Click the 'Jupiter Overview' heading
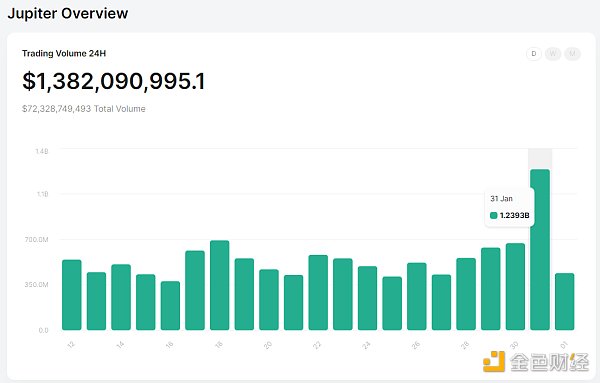 click(68, 13)
